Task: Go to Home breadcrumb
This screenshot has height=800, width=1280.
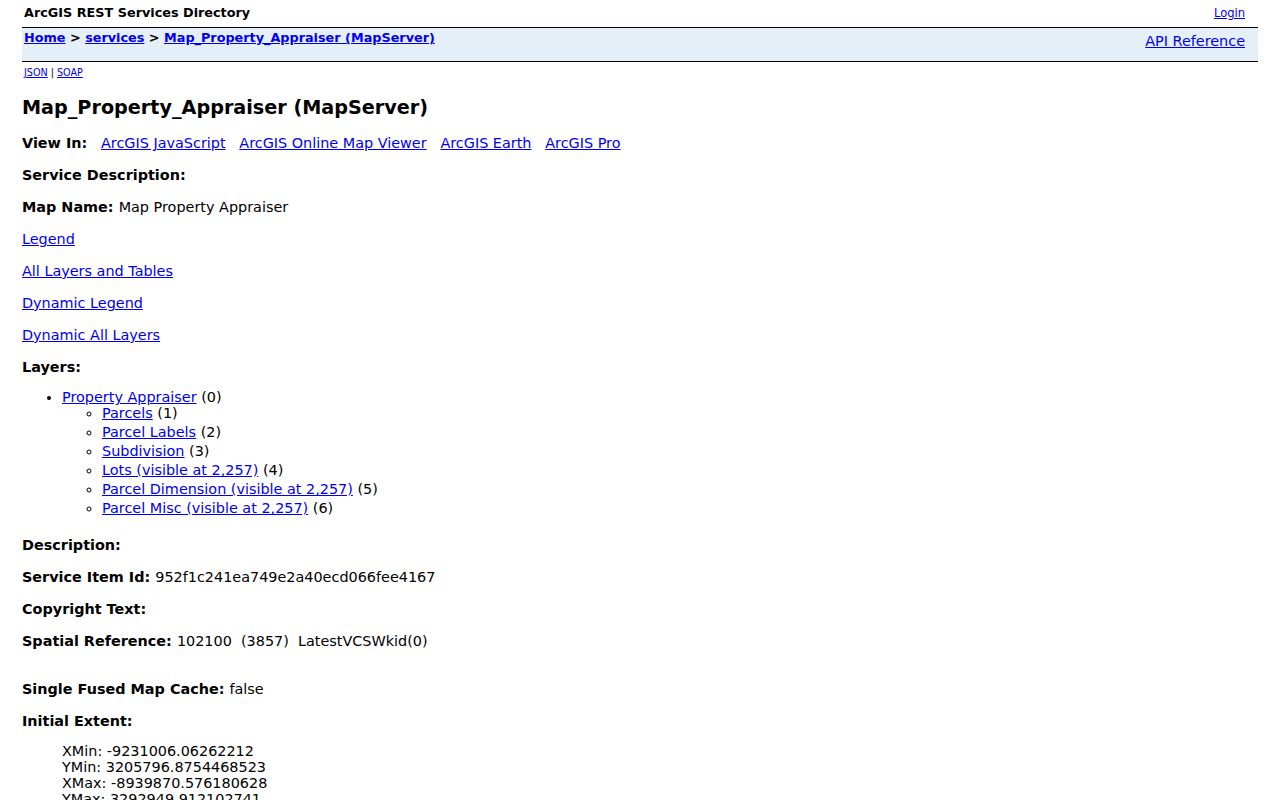Action: coord(44,38)
